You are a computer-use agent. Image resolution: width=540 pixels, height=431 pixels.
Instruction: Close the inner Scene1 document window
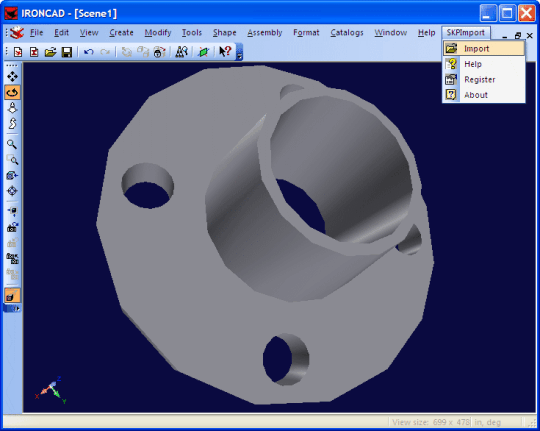[530, 35]
